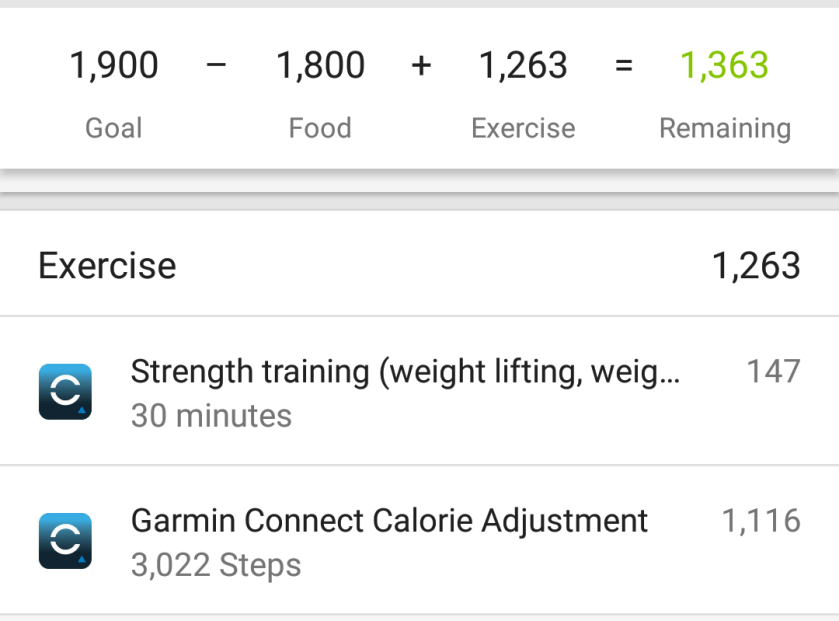Tap the 1,263 total in Exercise header
The width and height of the screenshot is (839, 621).
(x=755, y=266)
